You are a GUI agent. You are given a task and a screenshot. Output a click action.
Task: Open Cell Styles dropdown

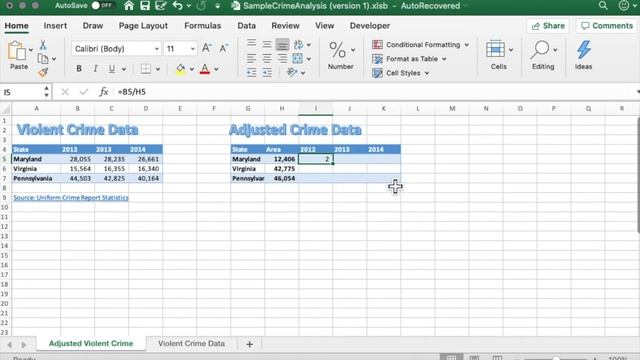tap(401, 73)
